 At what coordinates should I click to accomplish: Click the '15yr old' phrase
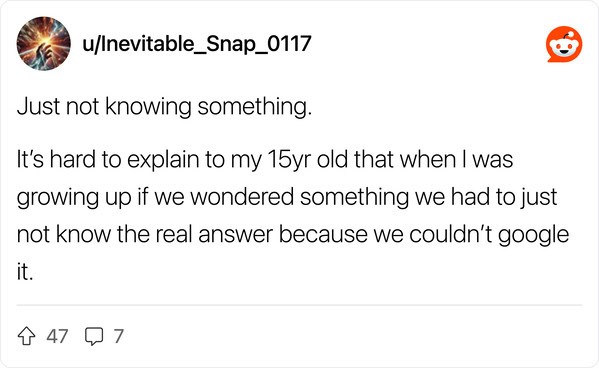[x=308, y=159]
